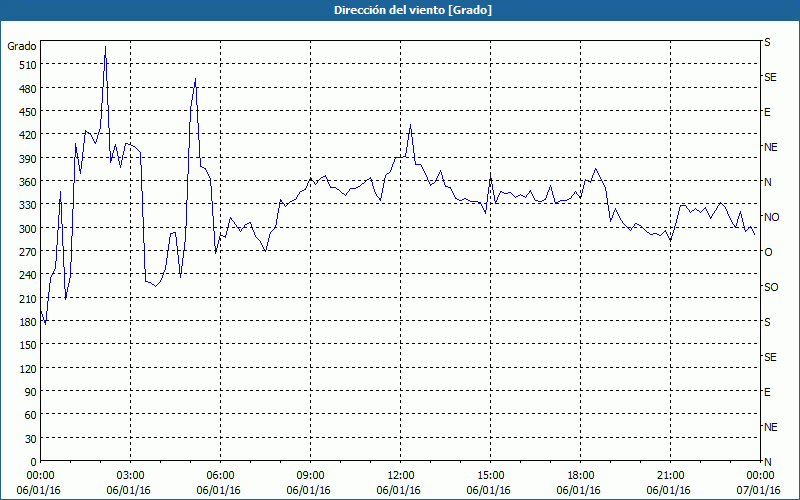Click the 'NE' compass label at 30
Viewport: 800px width, 500px height.
(771, 427)
